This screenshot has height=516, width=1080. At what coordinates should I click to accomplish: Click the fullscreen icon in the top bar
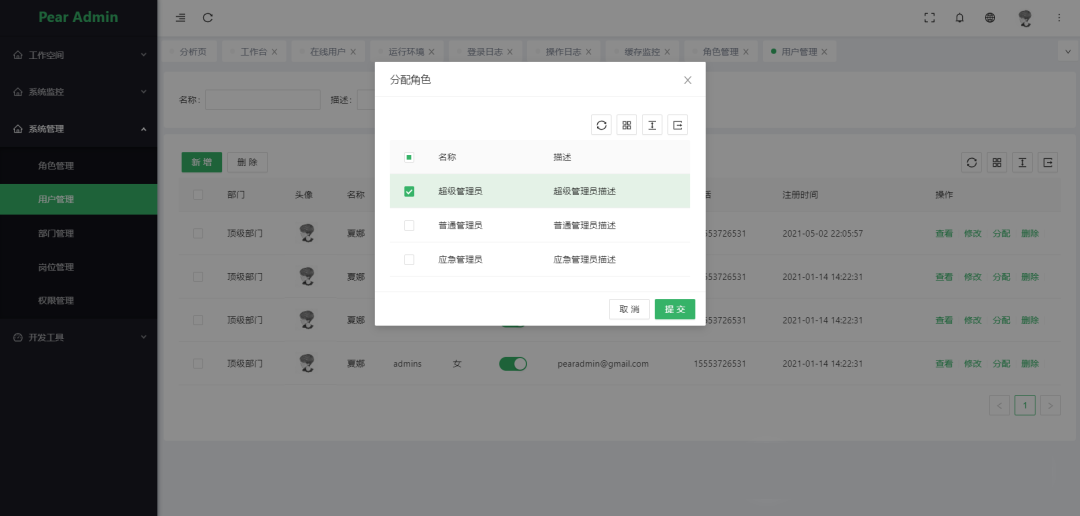(x=929, y=18)
